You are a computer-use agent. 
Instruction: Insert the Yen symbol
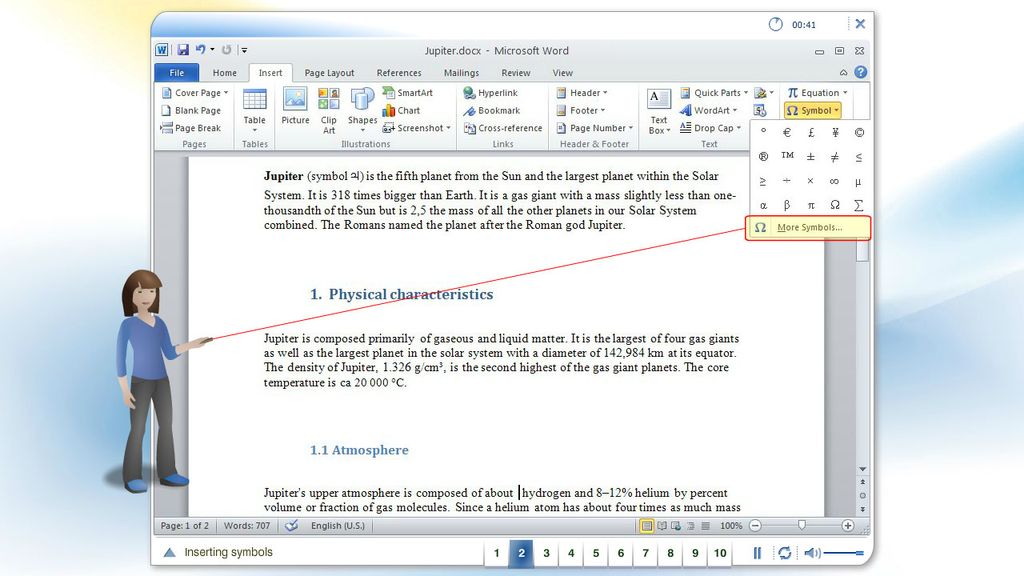(835, 133)
